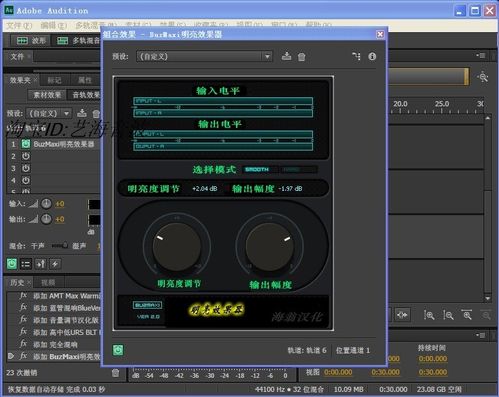Viewport: 499px width, 397px height.
Task: Save preset icon in effect dialog
Action: 286,56
